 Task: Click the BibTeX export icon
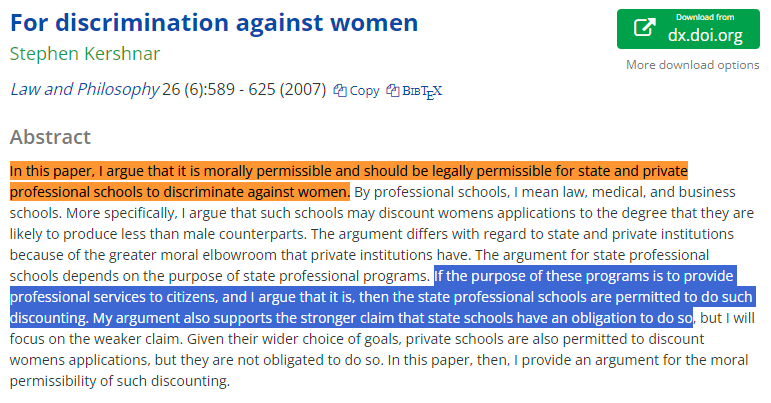[392, 90]
